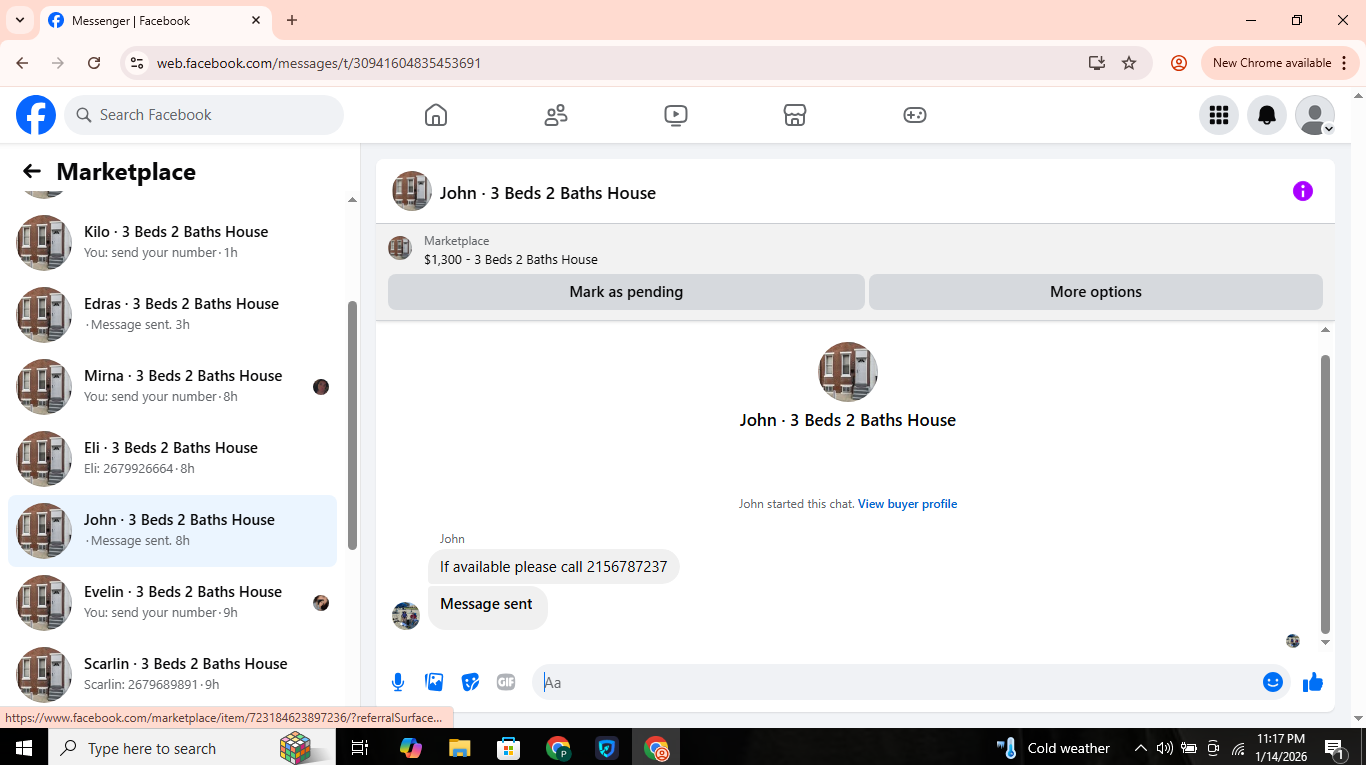This screenshot has width=1366, height=765.
Task: Open Windows notification center
Action: (x=1334, y=748)
